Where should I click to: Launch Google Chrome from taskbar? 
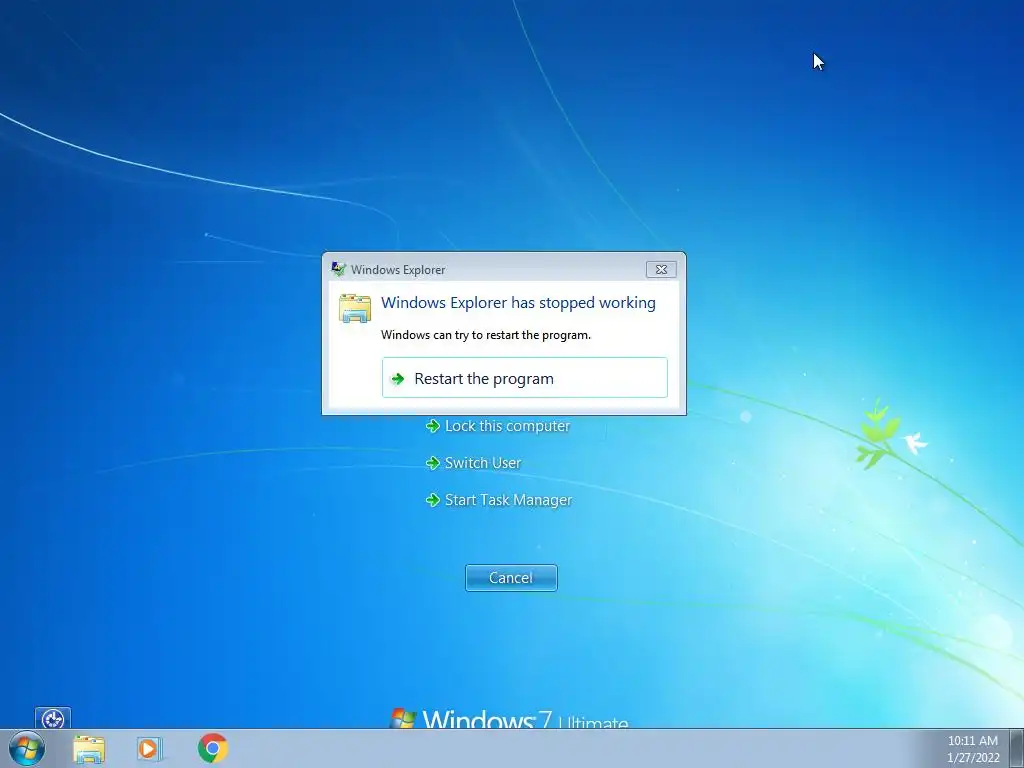click(213, 748)
